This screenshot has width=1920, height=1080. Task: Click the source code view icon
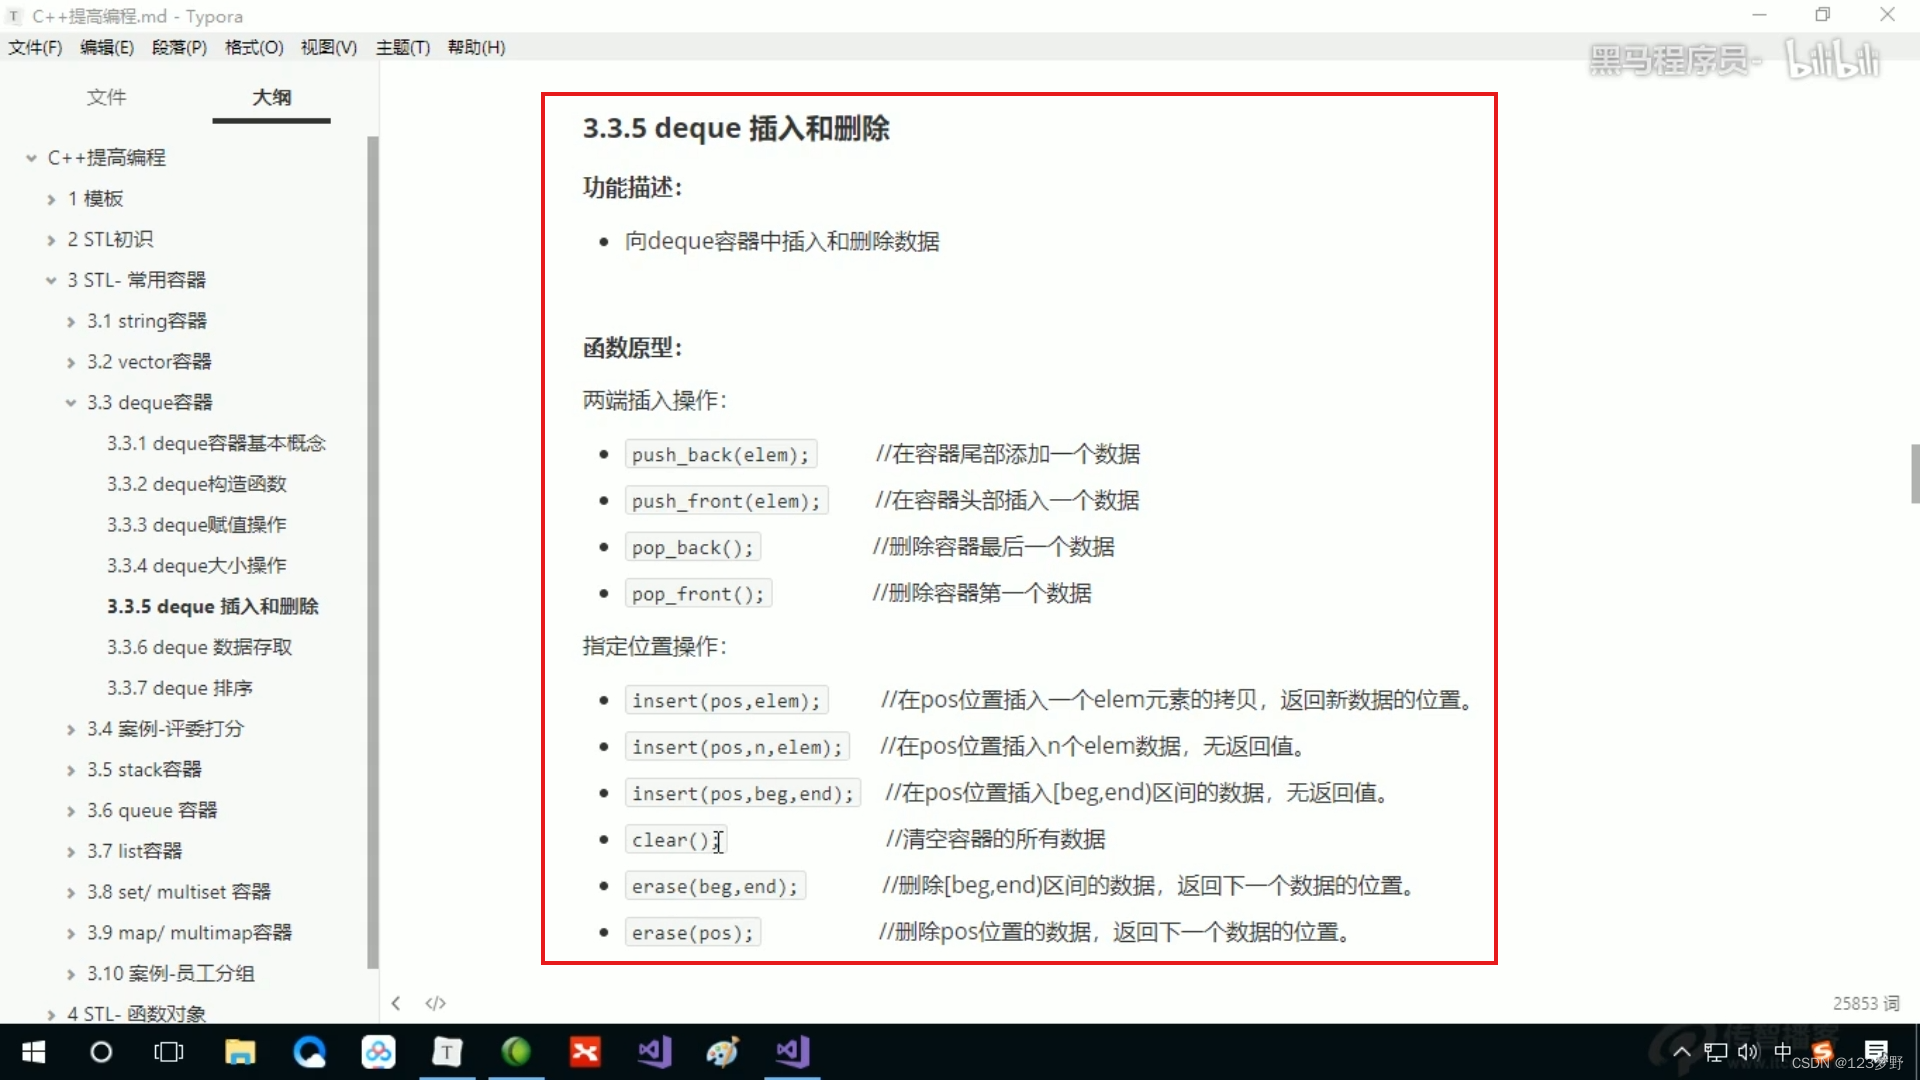coord(436,1004)
